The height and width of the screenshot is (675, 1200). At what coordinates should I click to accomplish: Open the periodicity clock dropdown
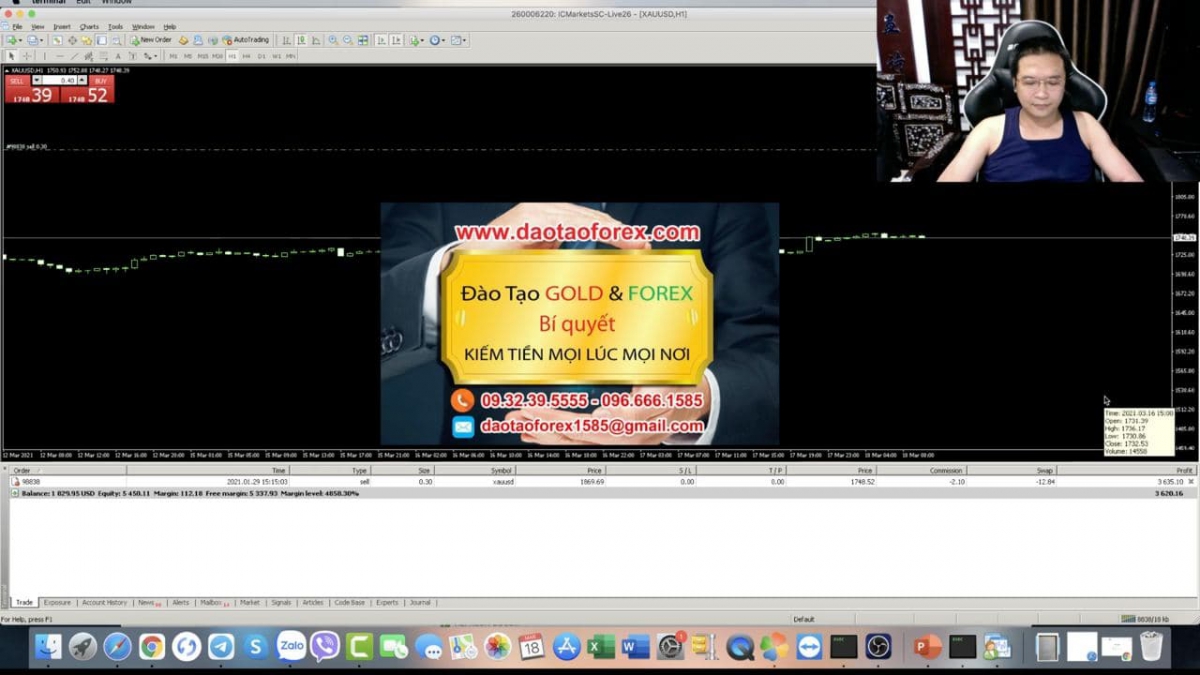pyautogui.click(x=438, y=40)
